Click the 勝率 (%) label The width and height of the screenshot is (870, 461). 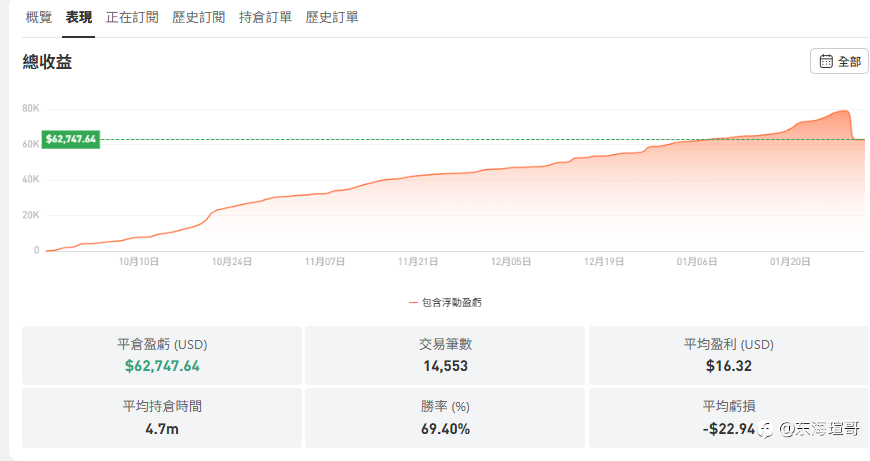point(445,407)
